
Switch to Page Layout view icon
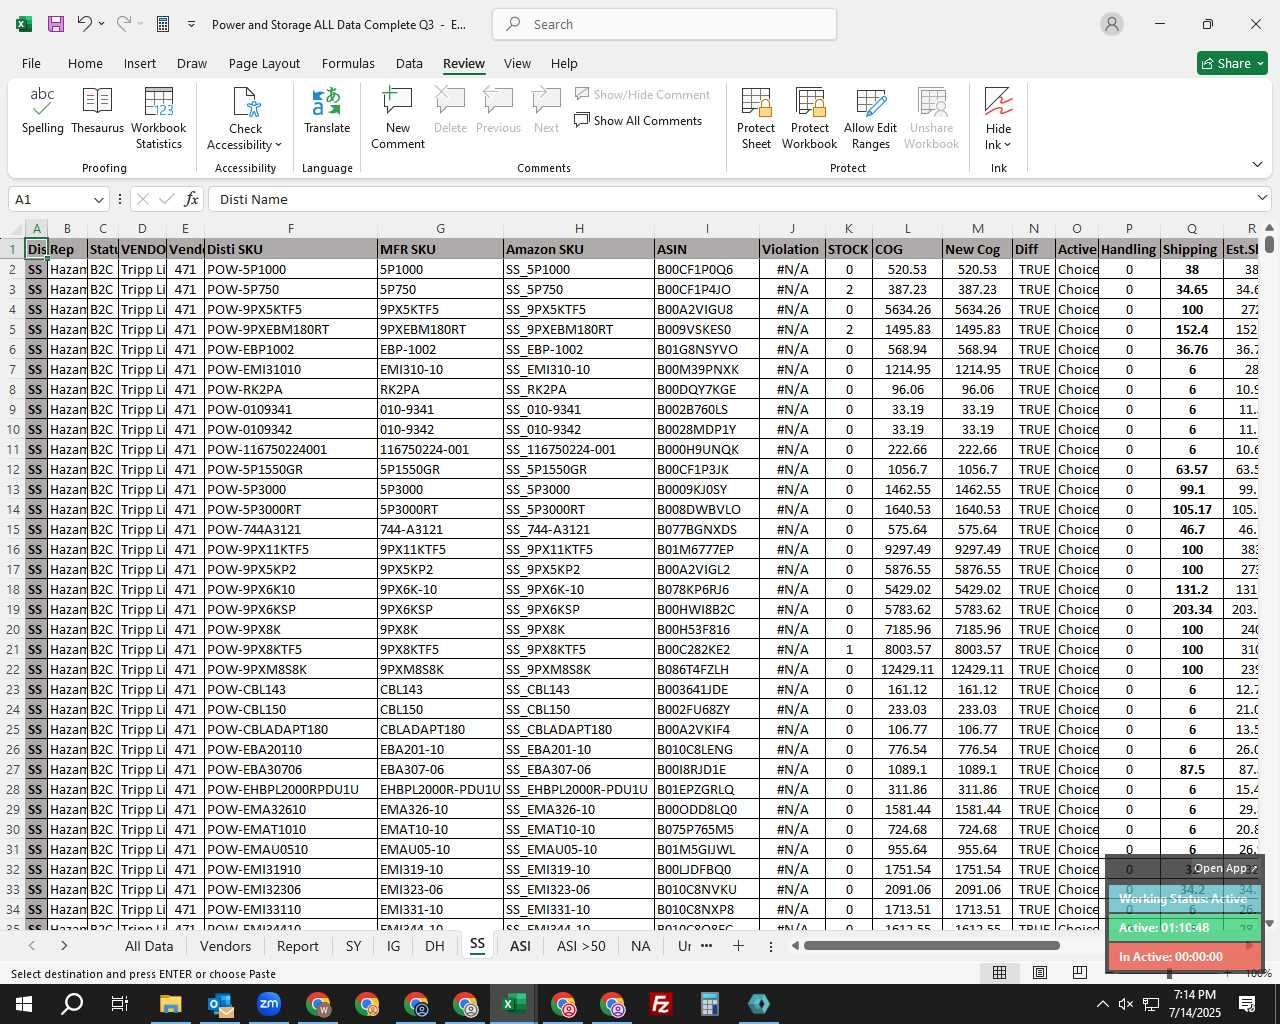[1040, 972]
